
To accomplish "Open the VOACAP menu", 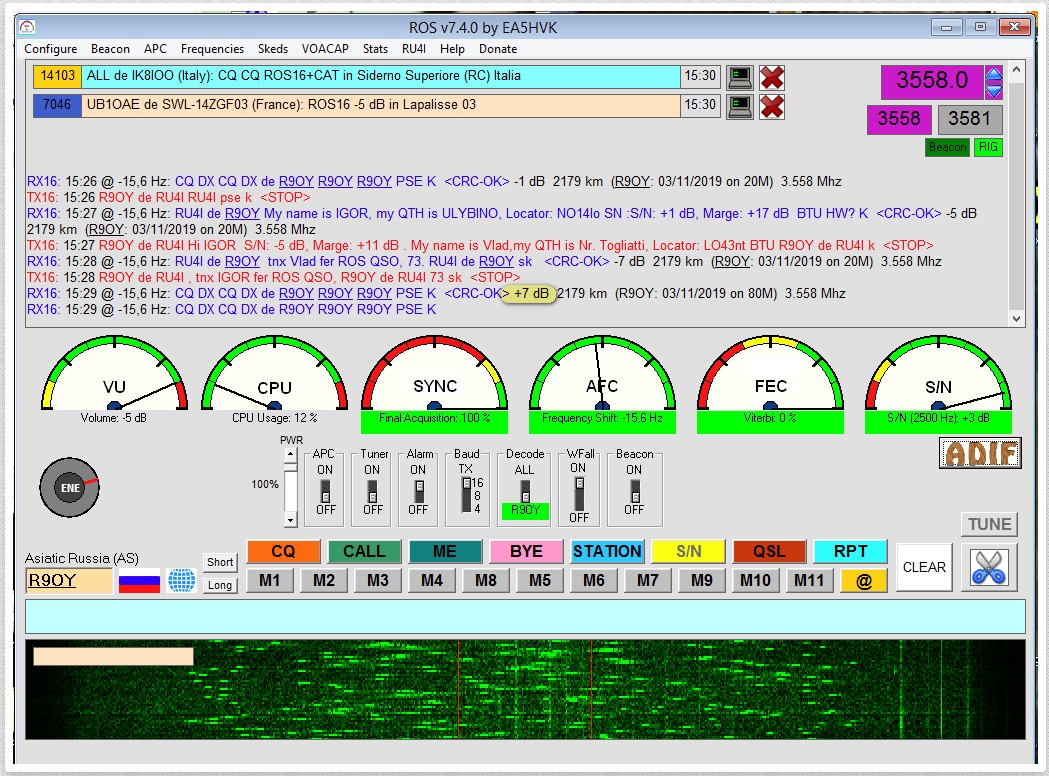I will [325, 48].
